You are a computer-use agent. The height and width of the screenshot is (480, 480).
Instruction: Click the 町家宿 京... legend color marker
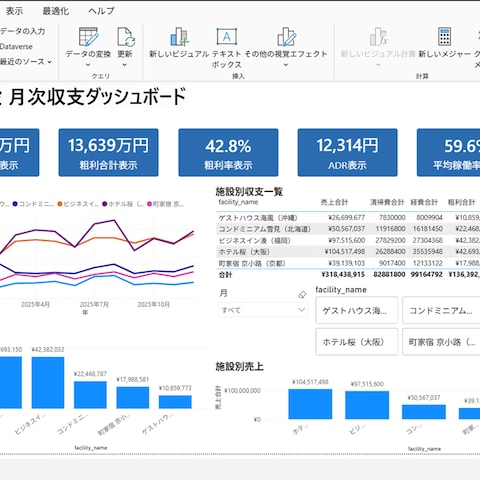tap(149, 204)
